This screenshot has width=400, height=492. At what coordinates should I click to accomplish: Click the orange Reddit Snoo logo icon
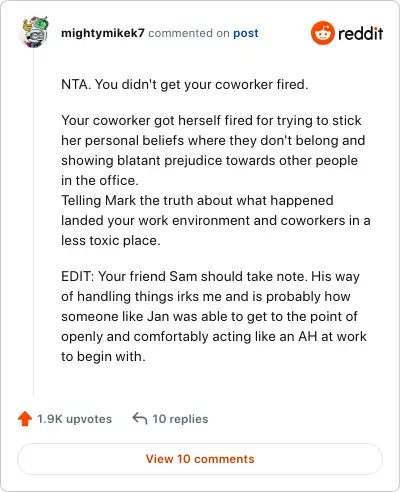(322, 33)
